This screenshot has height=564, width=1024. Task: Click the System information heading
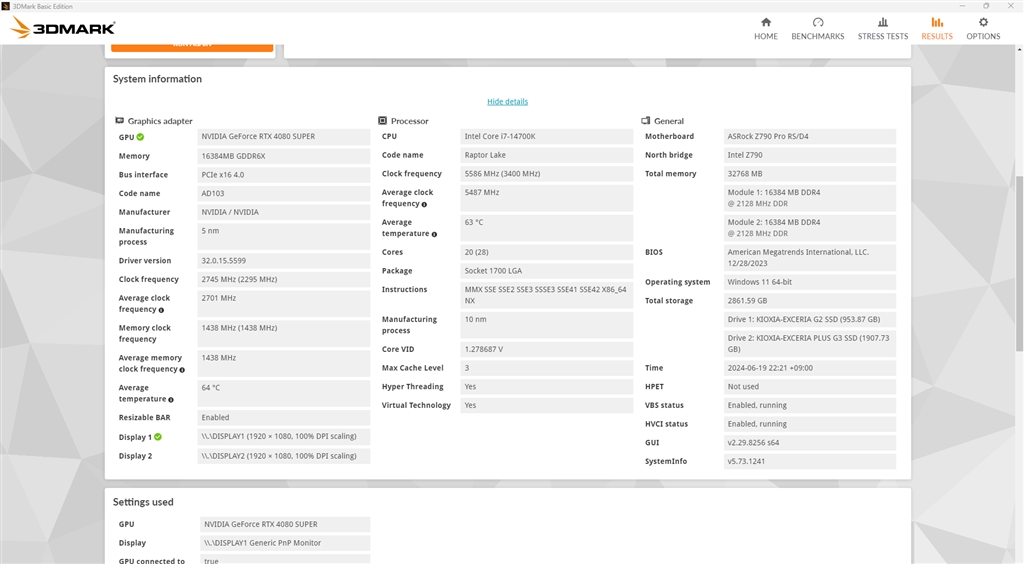157,79
